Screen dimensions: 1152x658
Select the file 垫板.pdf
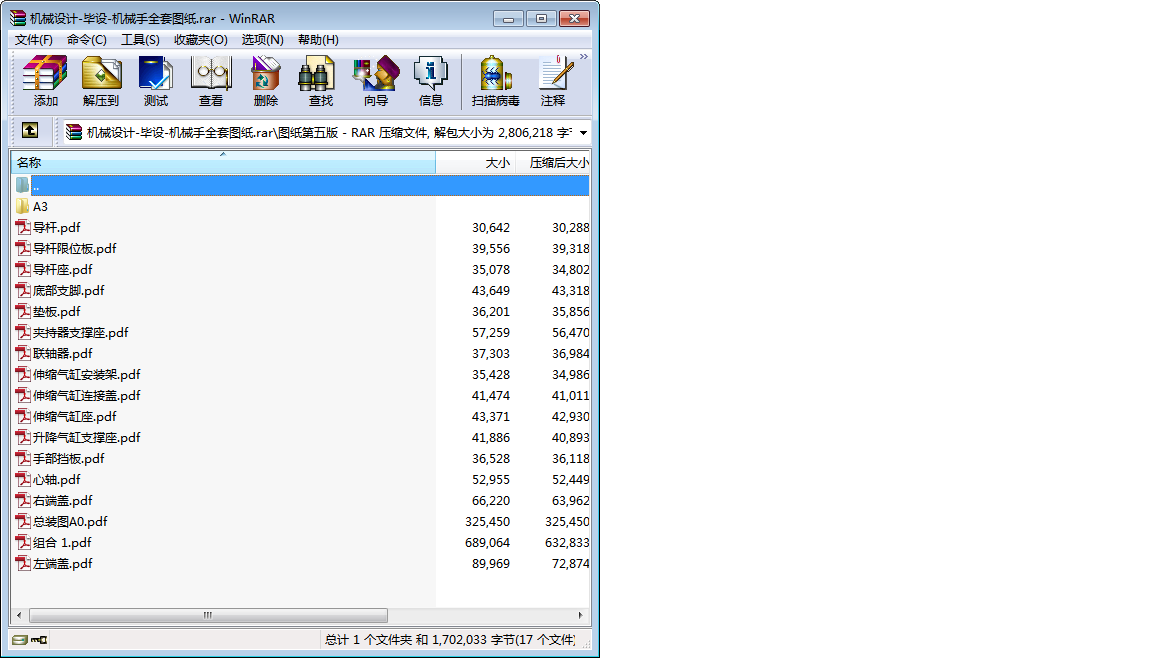coord(57,312)
